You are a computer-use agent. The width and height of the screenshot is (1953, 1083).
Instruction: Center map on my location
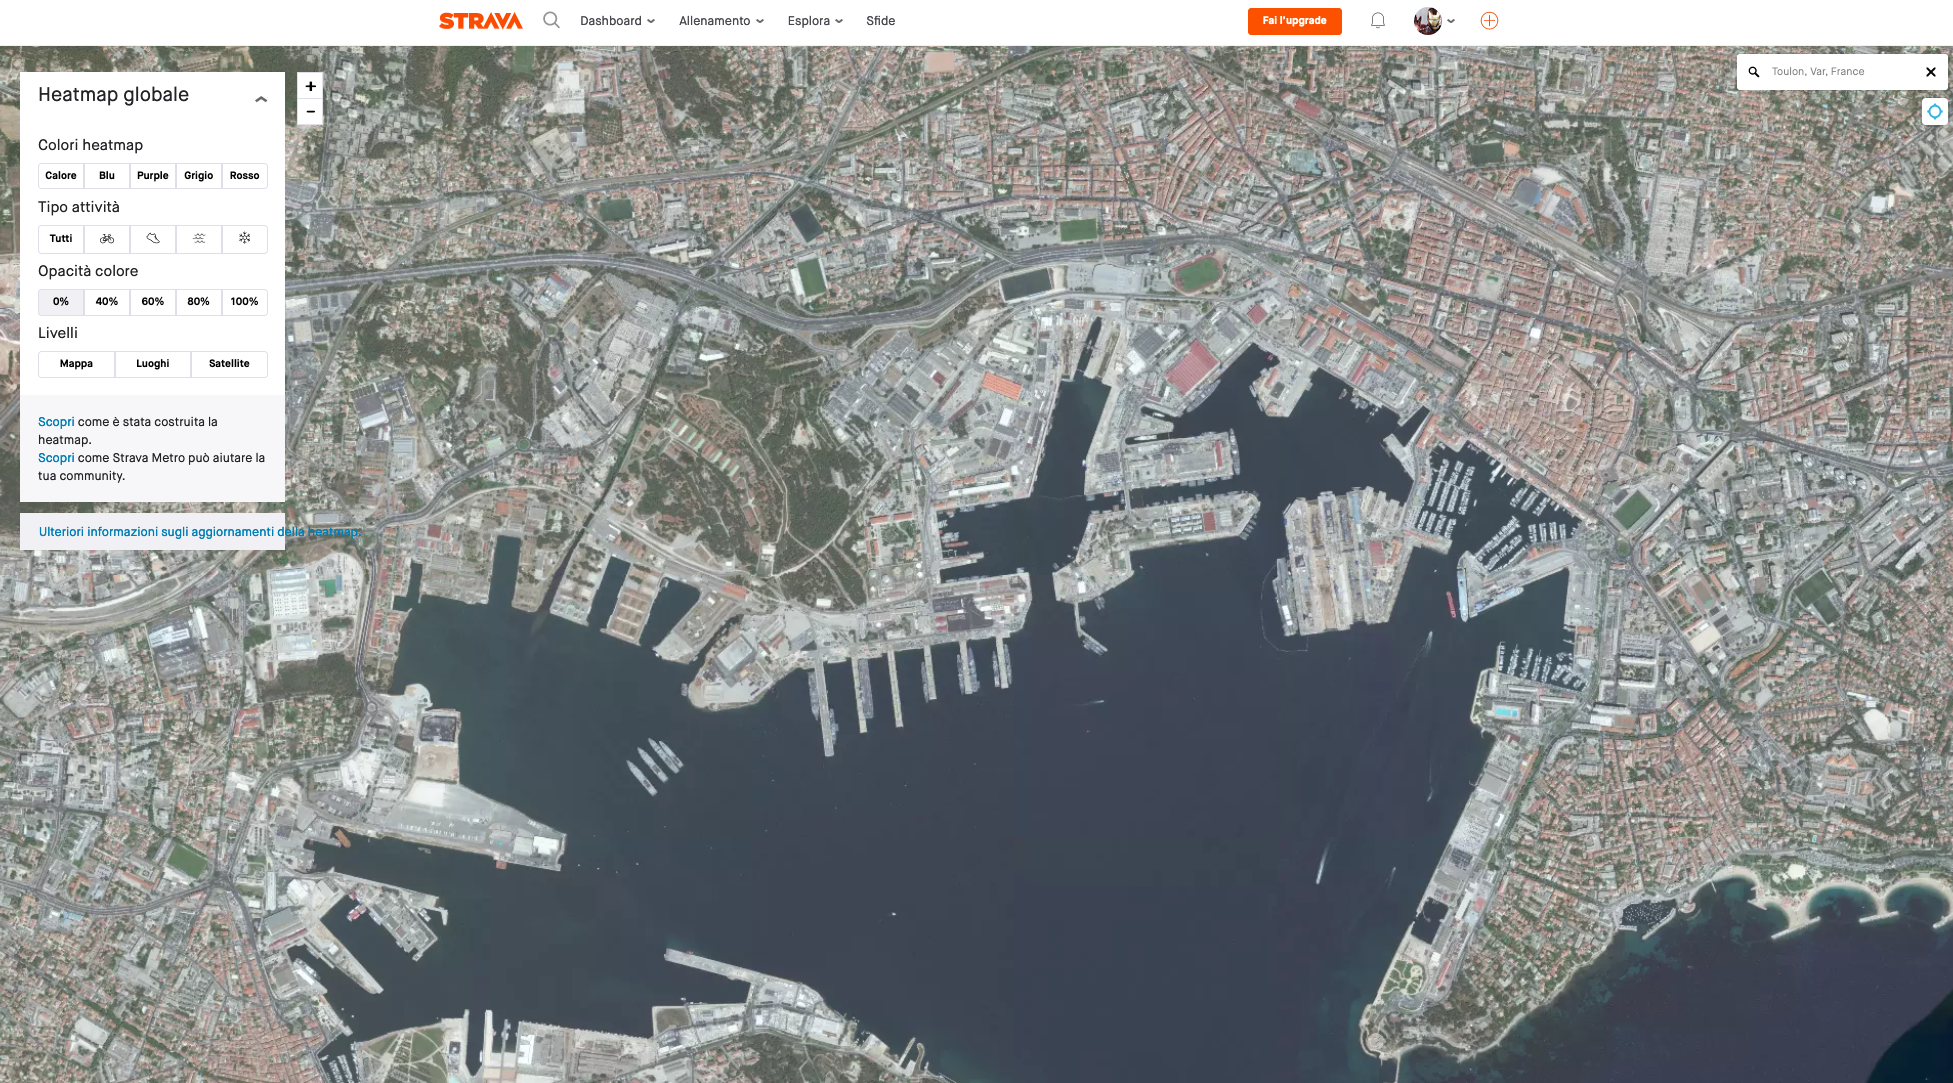tap(1934, 112)
